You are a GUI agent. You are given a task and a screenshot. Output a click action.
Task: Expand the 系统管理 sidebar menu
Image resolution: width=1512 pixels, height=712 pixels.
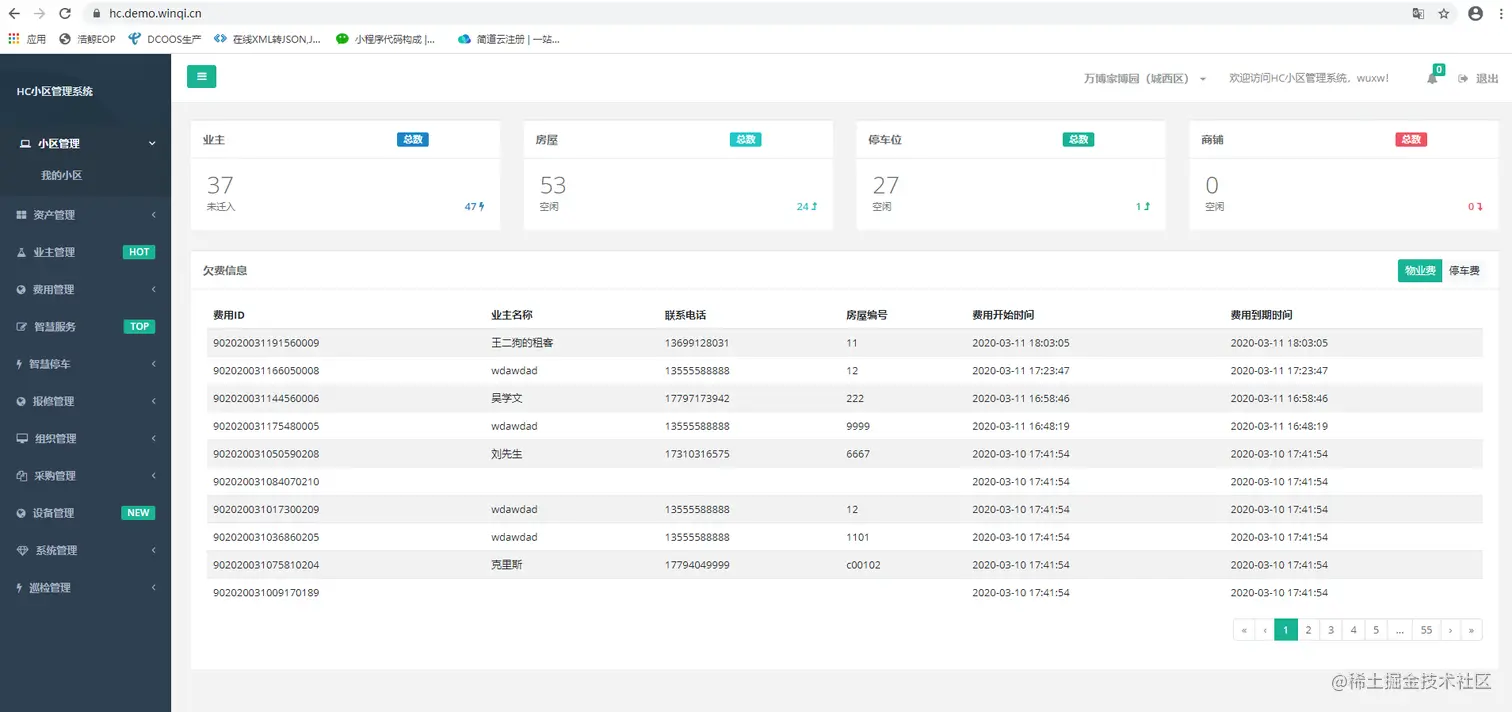[85, 550]
